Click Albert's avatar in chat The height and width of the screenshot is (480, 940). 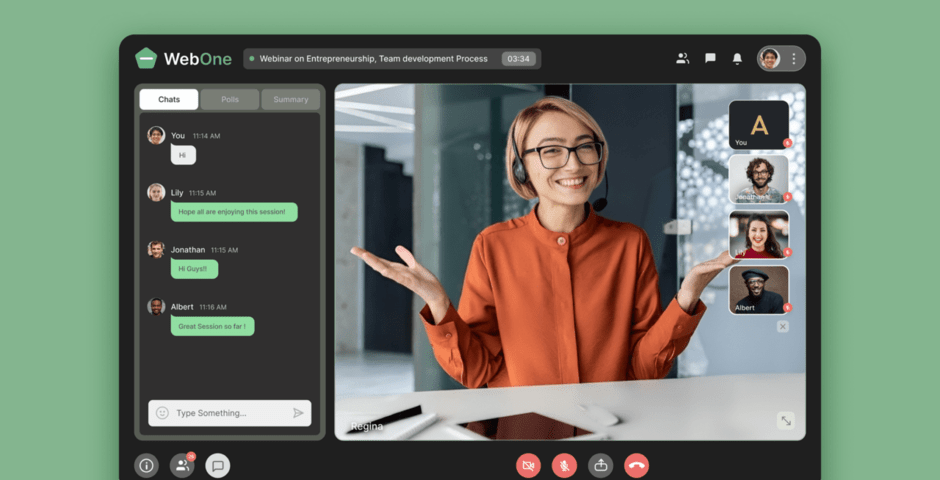coord(156,306)
